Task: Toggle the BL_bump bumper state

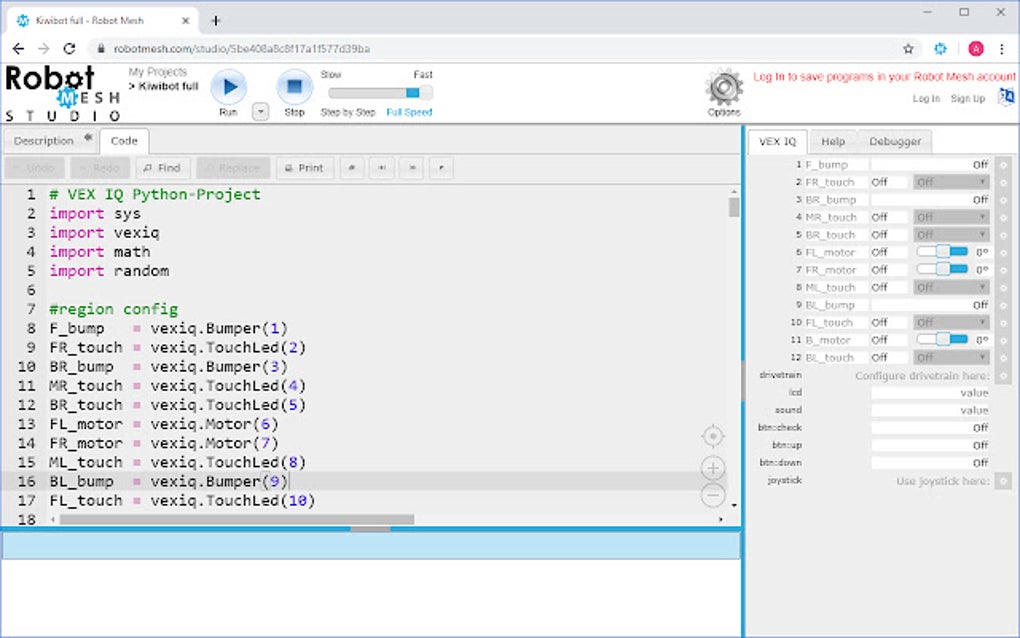Action: tap(981, 304)
